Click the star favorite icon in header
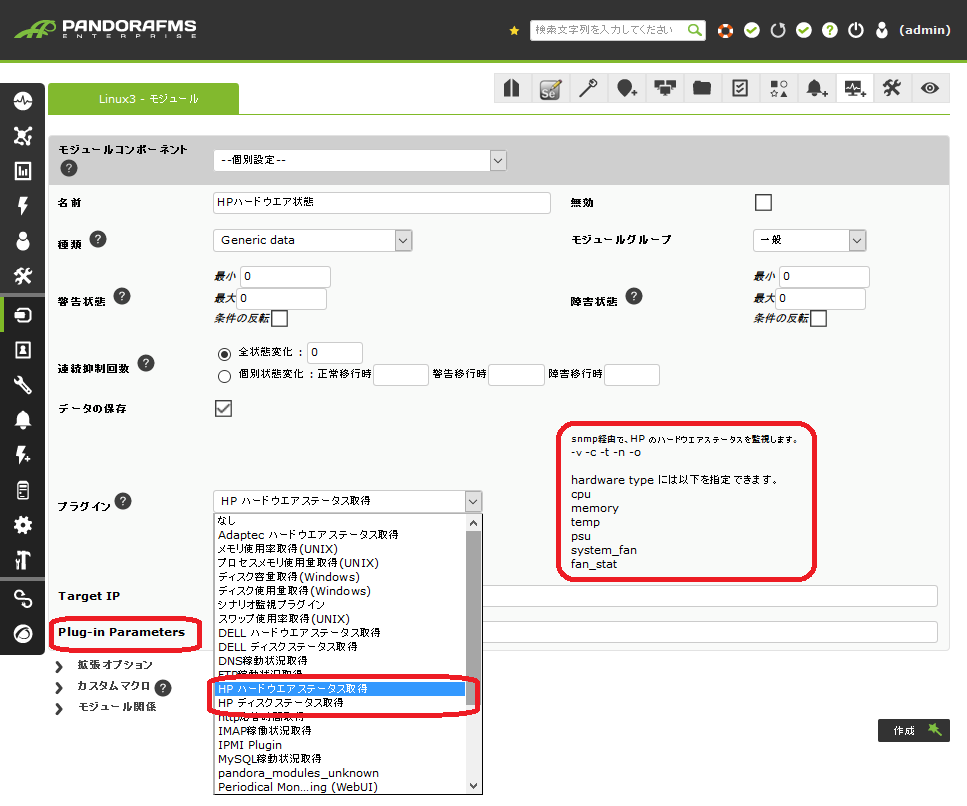 click(514, 30)
